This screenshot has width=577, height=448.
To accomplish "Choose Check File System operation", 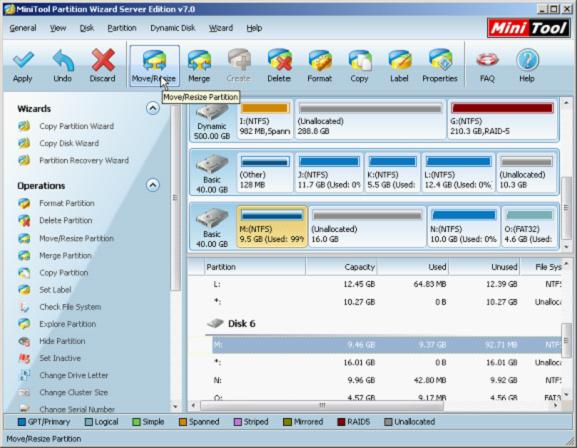I will [x=70, y=307].
